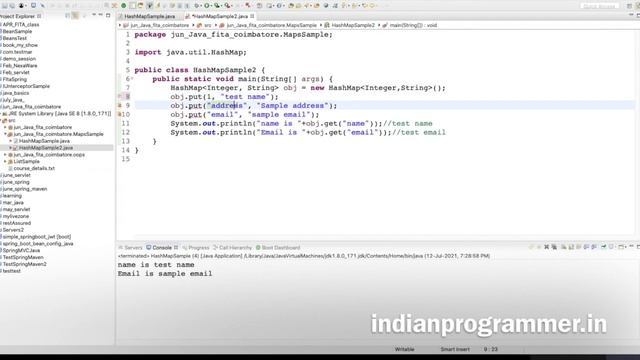The width and height of the screenshot is (640, 360).
Task: Maximize the Project Explorer panel
Action: pyautogui.click(x=108, y=16)
